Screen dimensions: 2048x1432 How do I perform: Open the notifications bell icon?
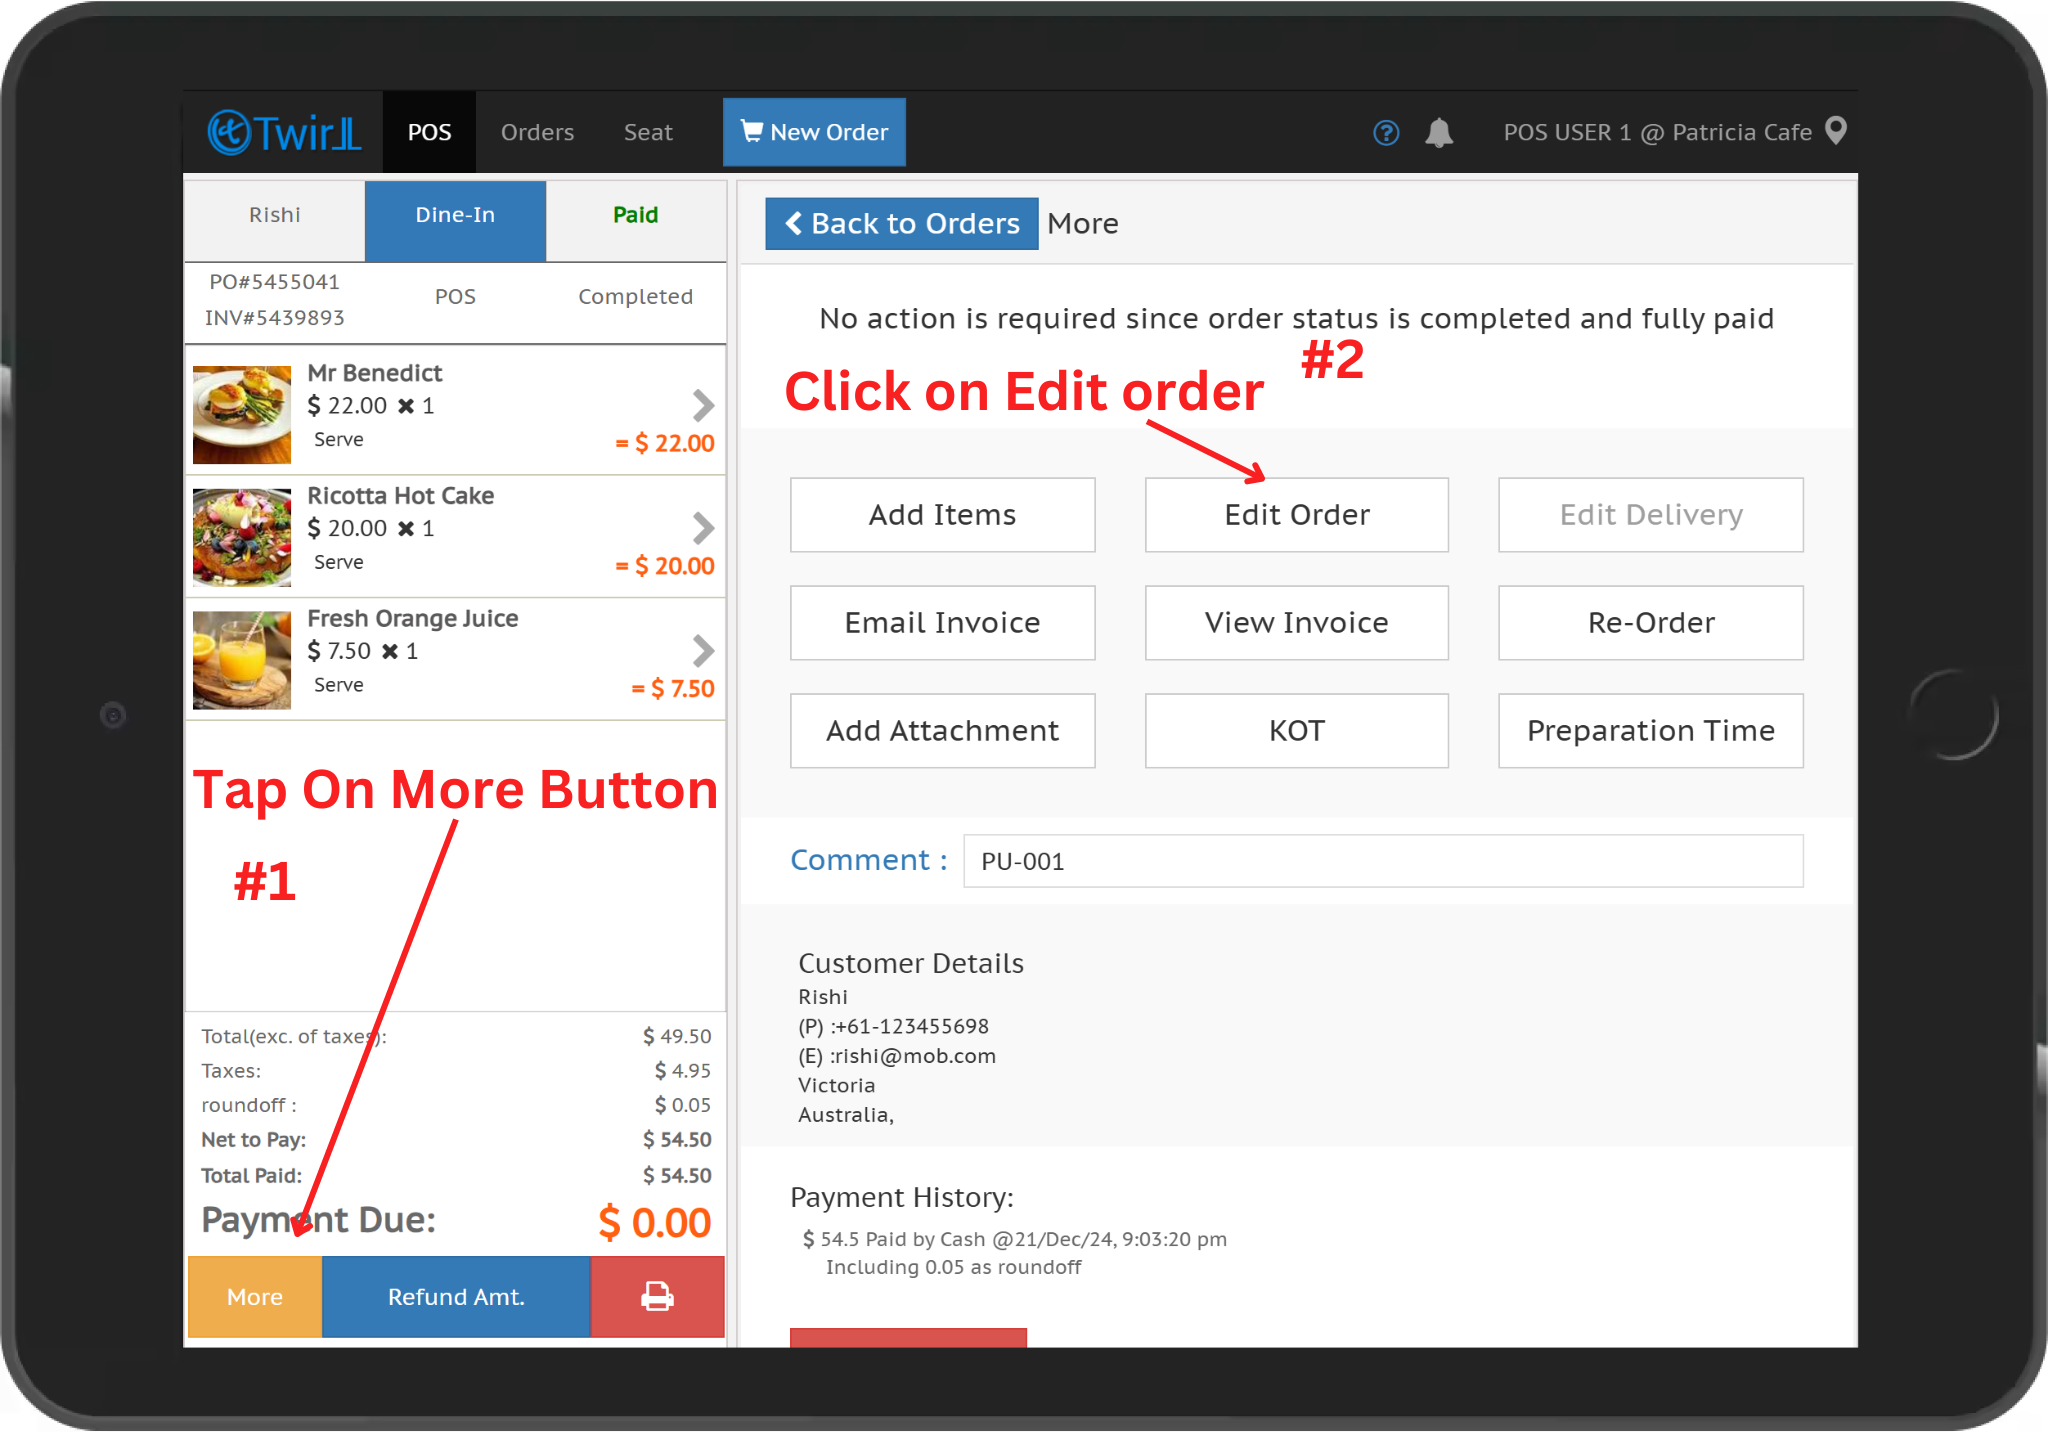tap(1439, 132)
